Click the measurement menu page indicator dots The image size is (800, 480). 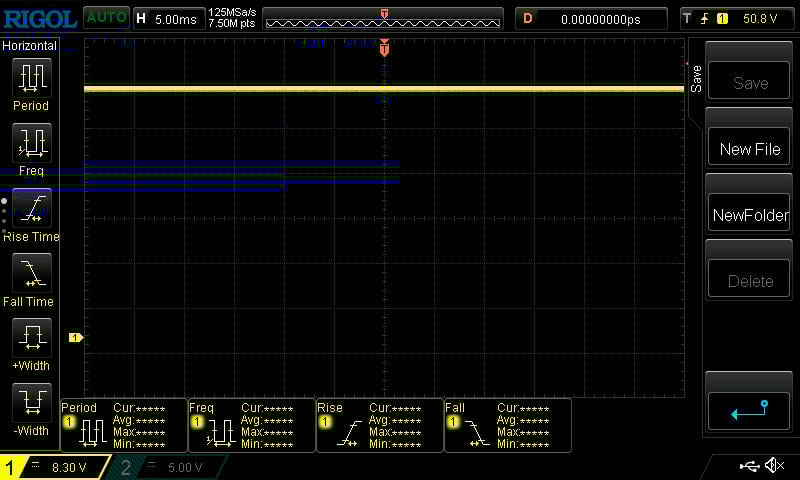(x=4, y=216)
